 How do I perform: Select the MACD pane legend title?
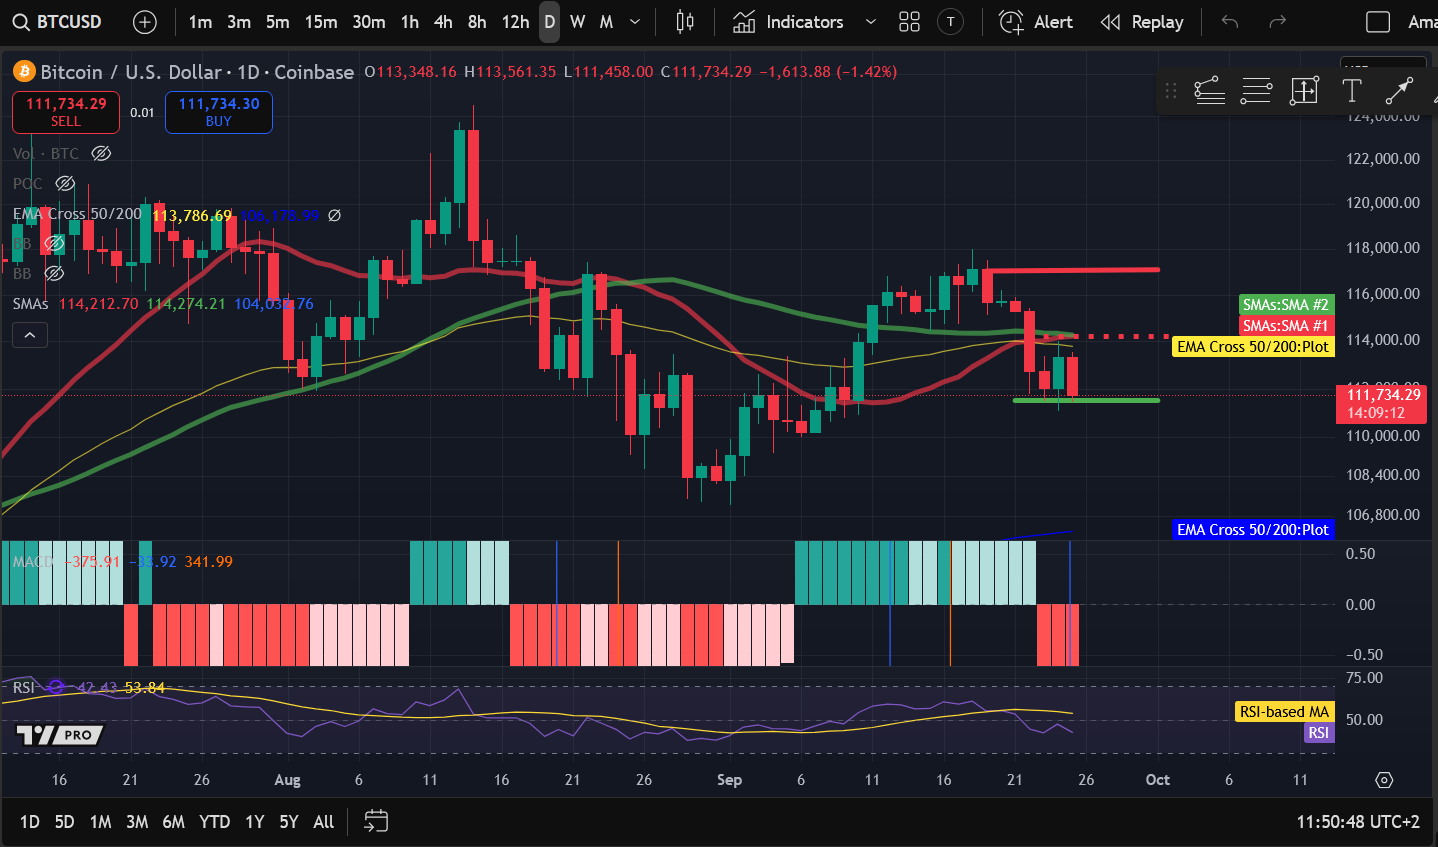point(33,562)
